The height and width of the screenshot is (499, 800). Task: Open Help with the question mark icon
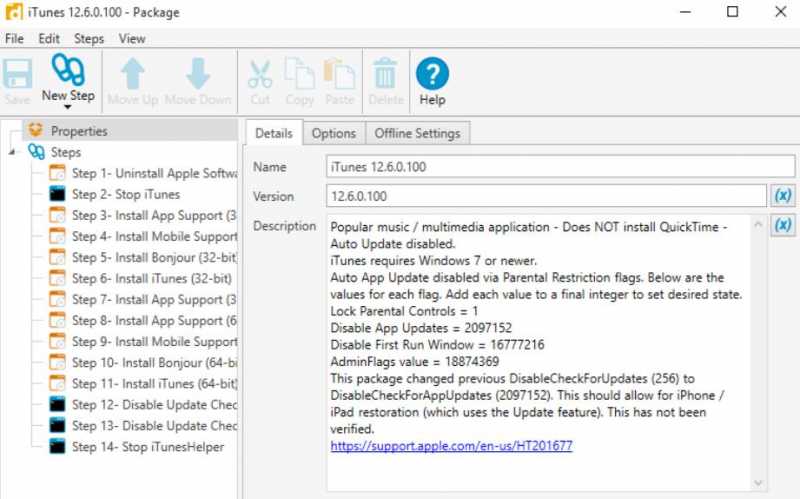(x=433, y=73)
